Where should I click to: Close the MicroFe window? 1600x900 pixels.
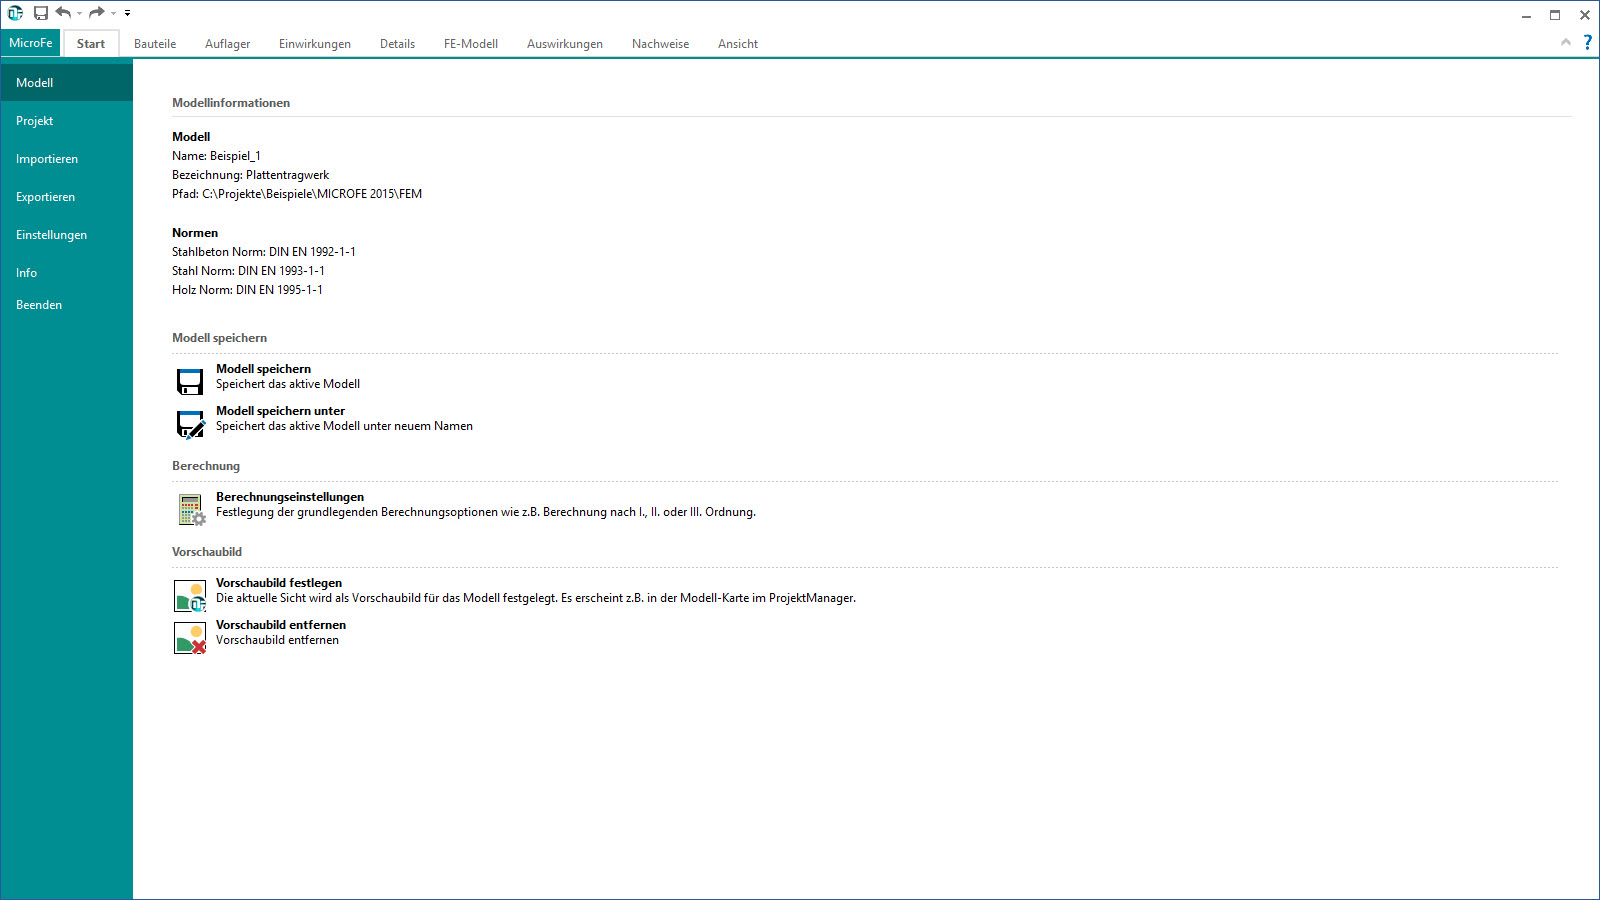(x=1585, y=15)
